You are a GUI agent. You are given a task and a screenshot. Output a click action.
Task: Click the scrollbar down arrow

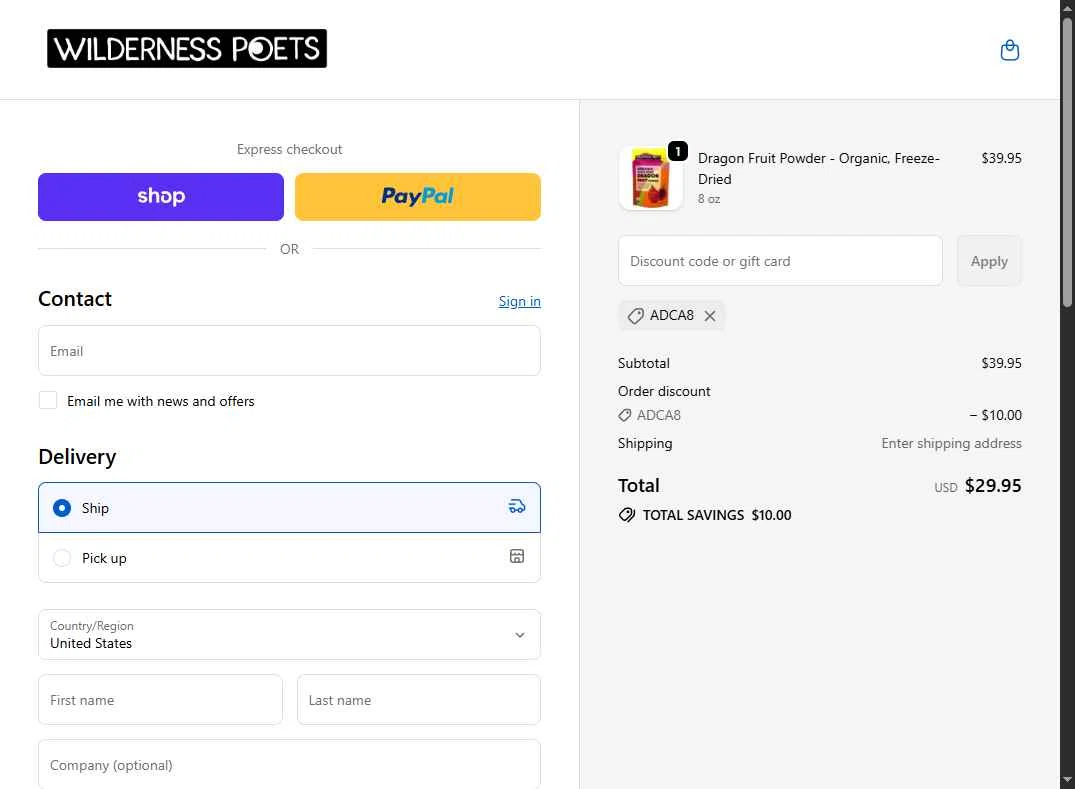click(1067, 781)
